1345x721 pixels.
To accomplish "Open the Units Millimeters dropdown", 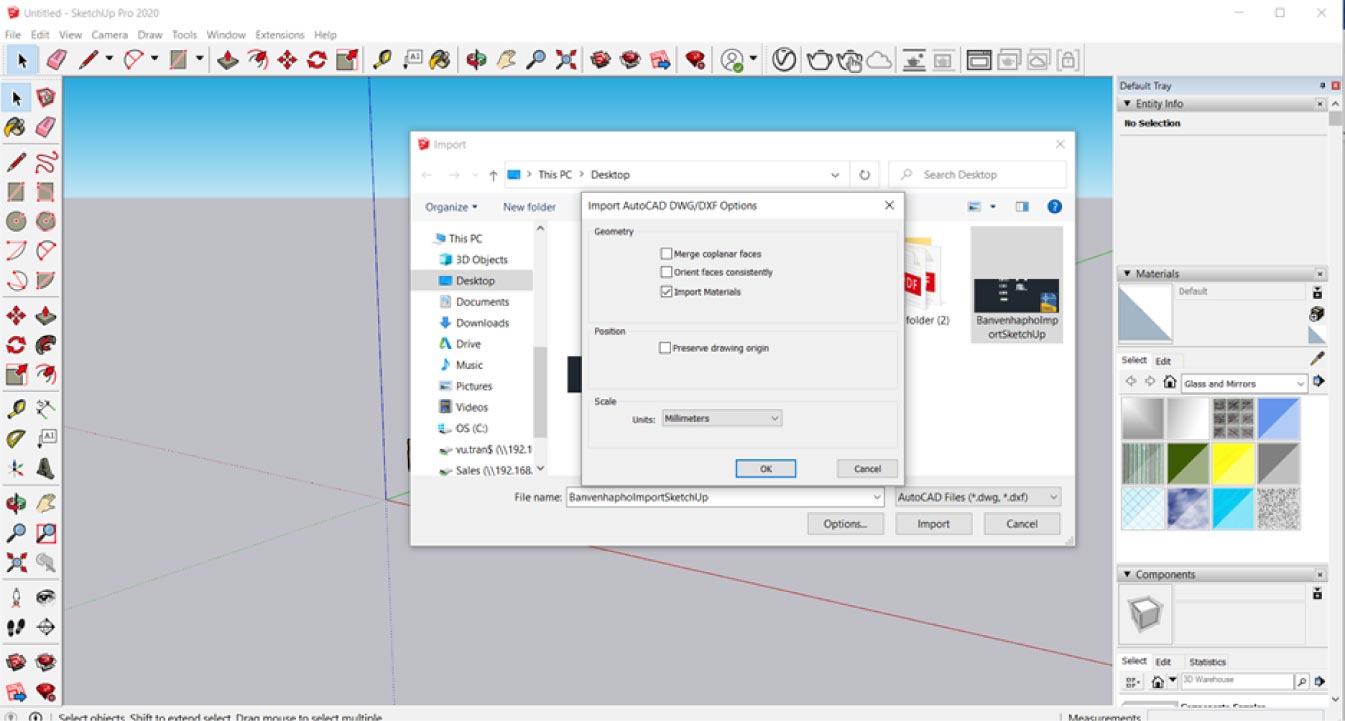I will tap(721, 418).
